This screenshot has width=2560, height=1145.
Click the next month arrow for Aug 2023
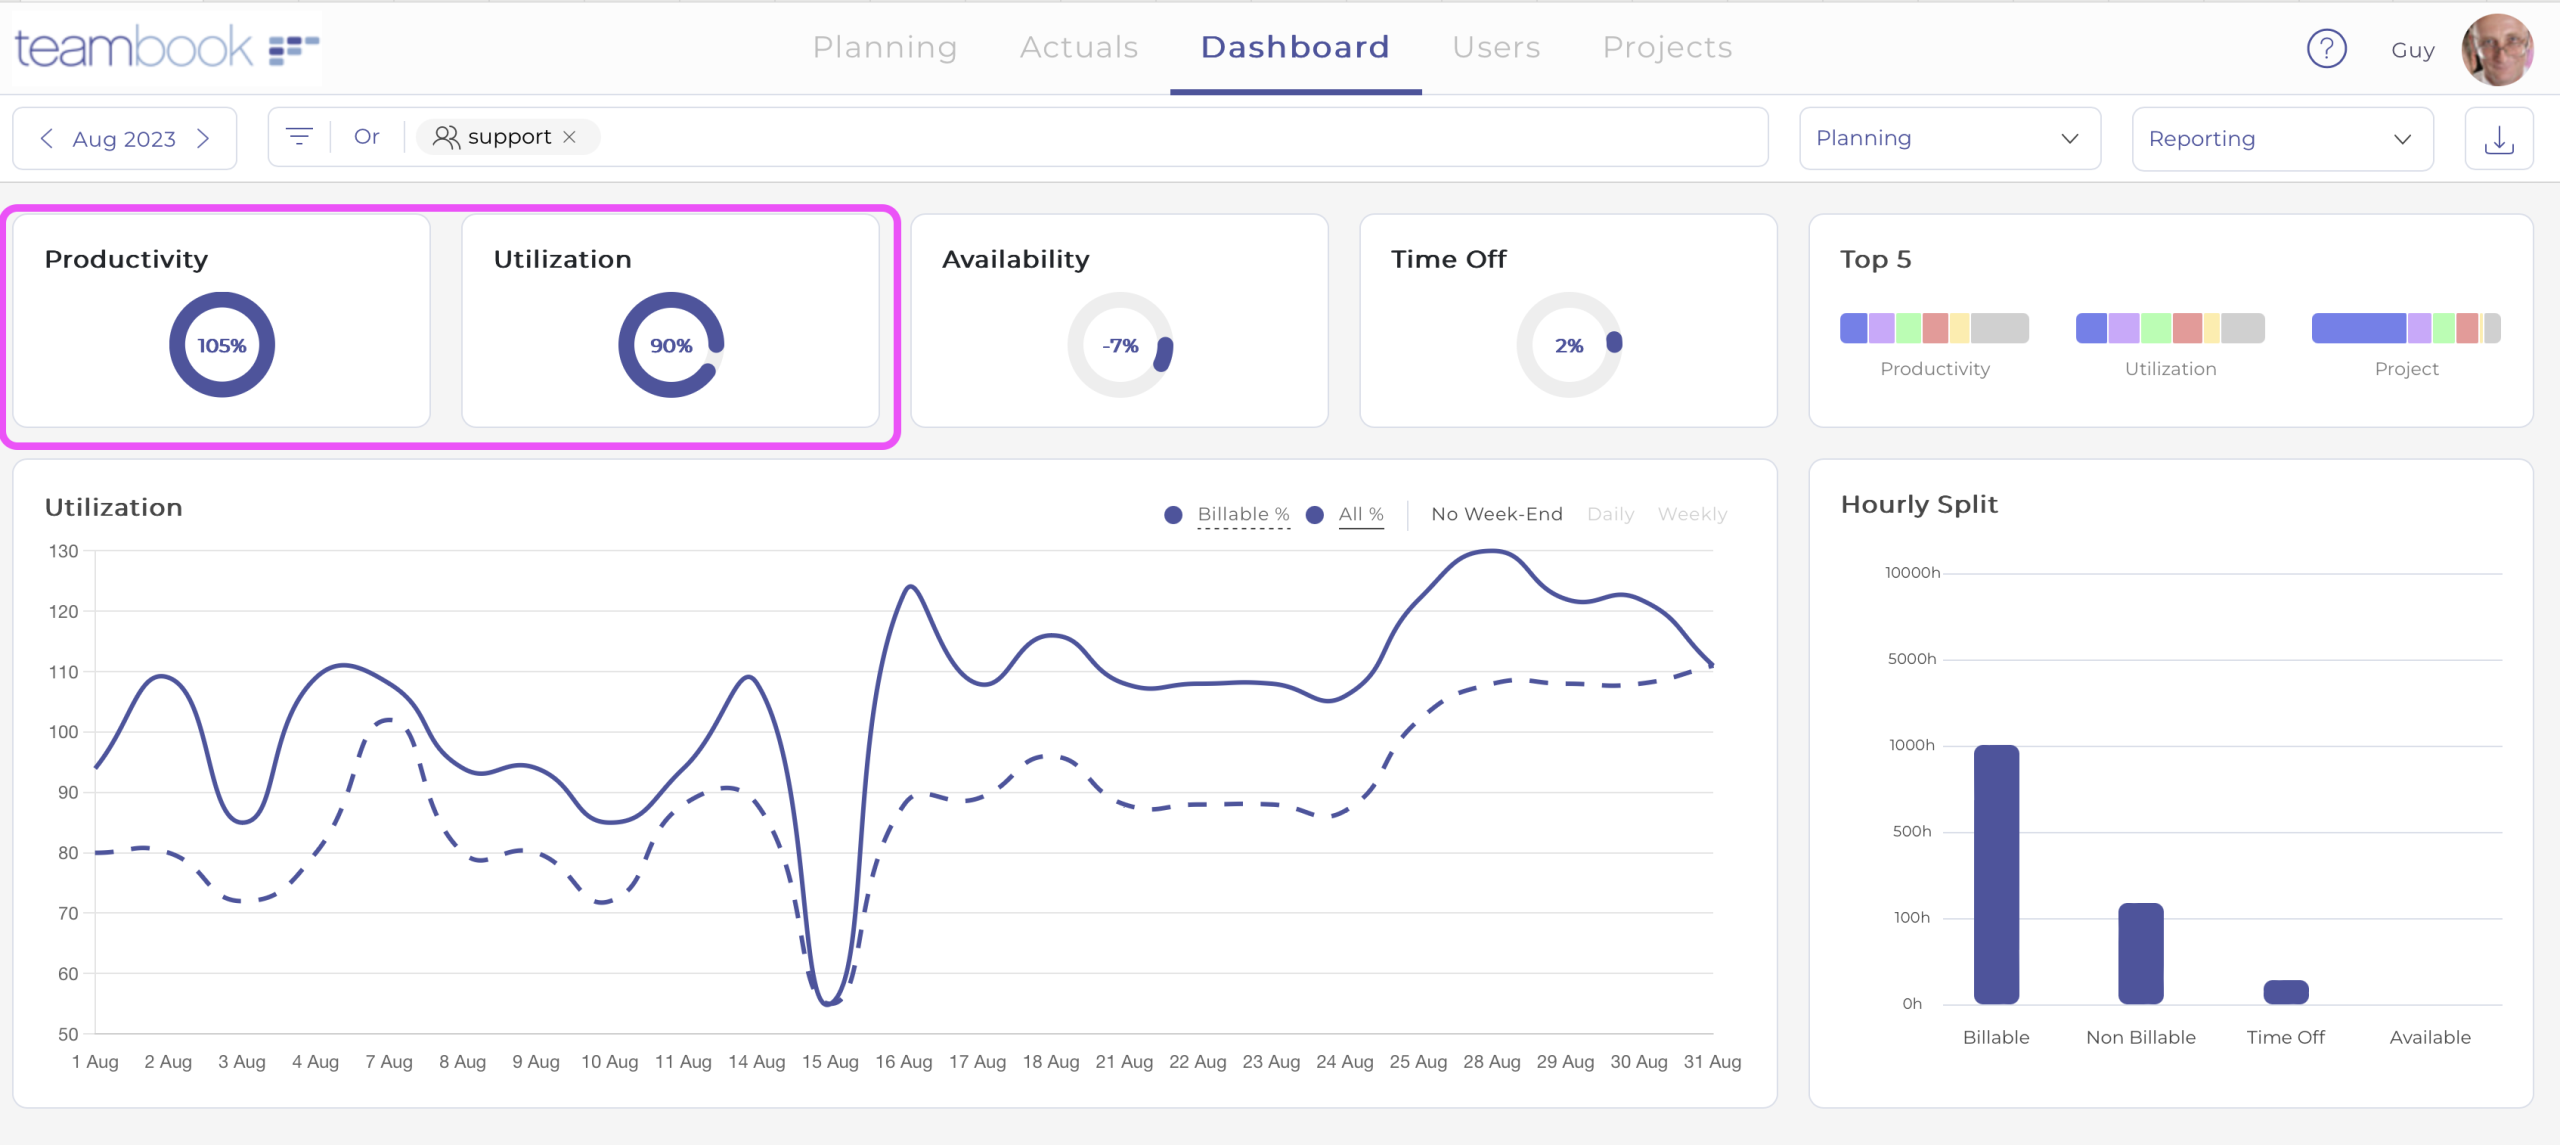[x=204, y=139]
